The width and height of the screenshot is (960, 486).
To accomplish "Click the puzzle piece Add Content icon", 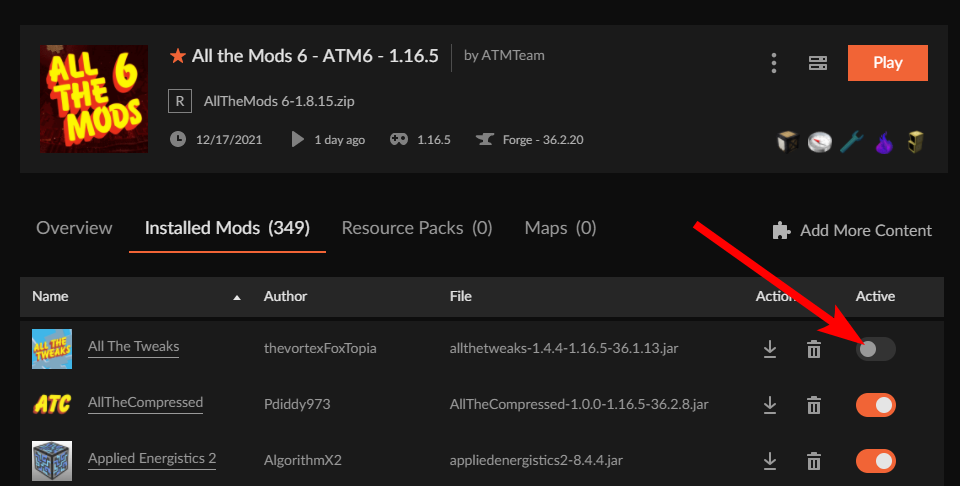I will point(781,230).
